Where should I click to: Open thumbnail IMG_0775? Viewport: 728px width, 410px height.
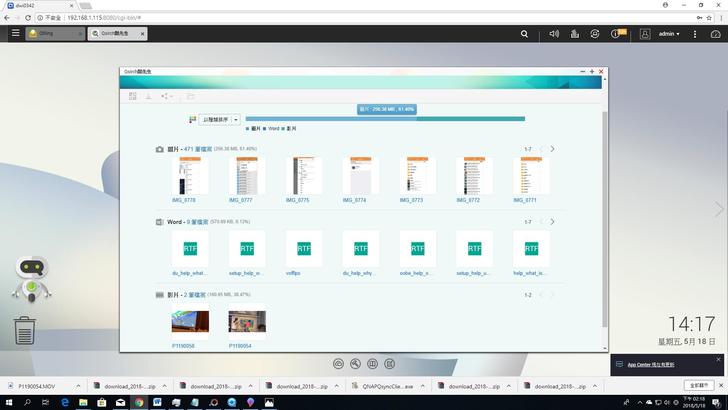tap(304, 176)
